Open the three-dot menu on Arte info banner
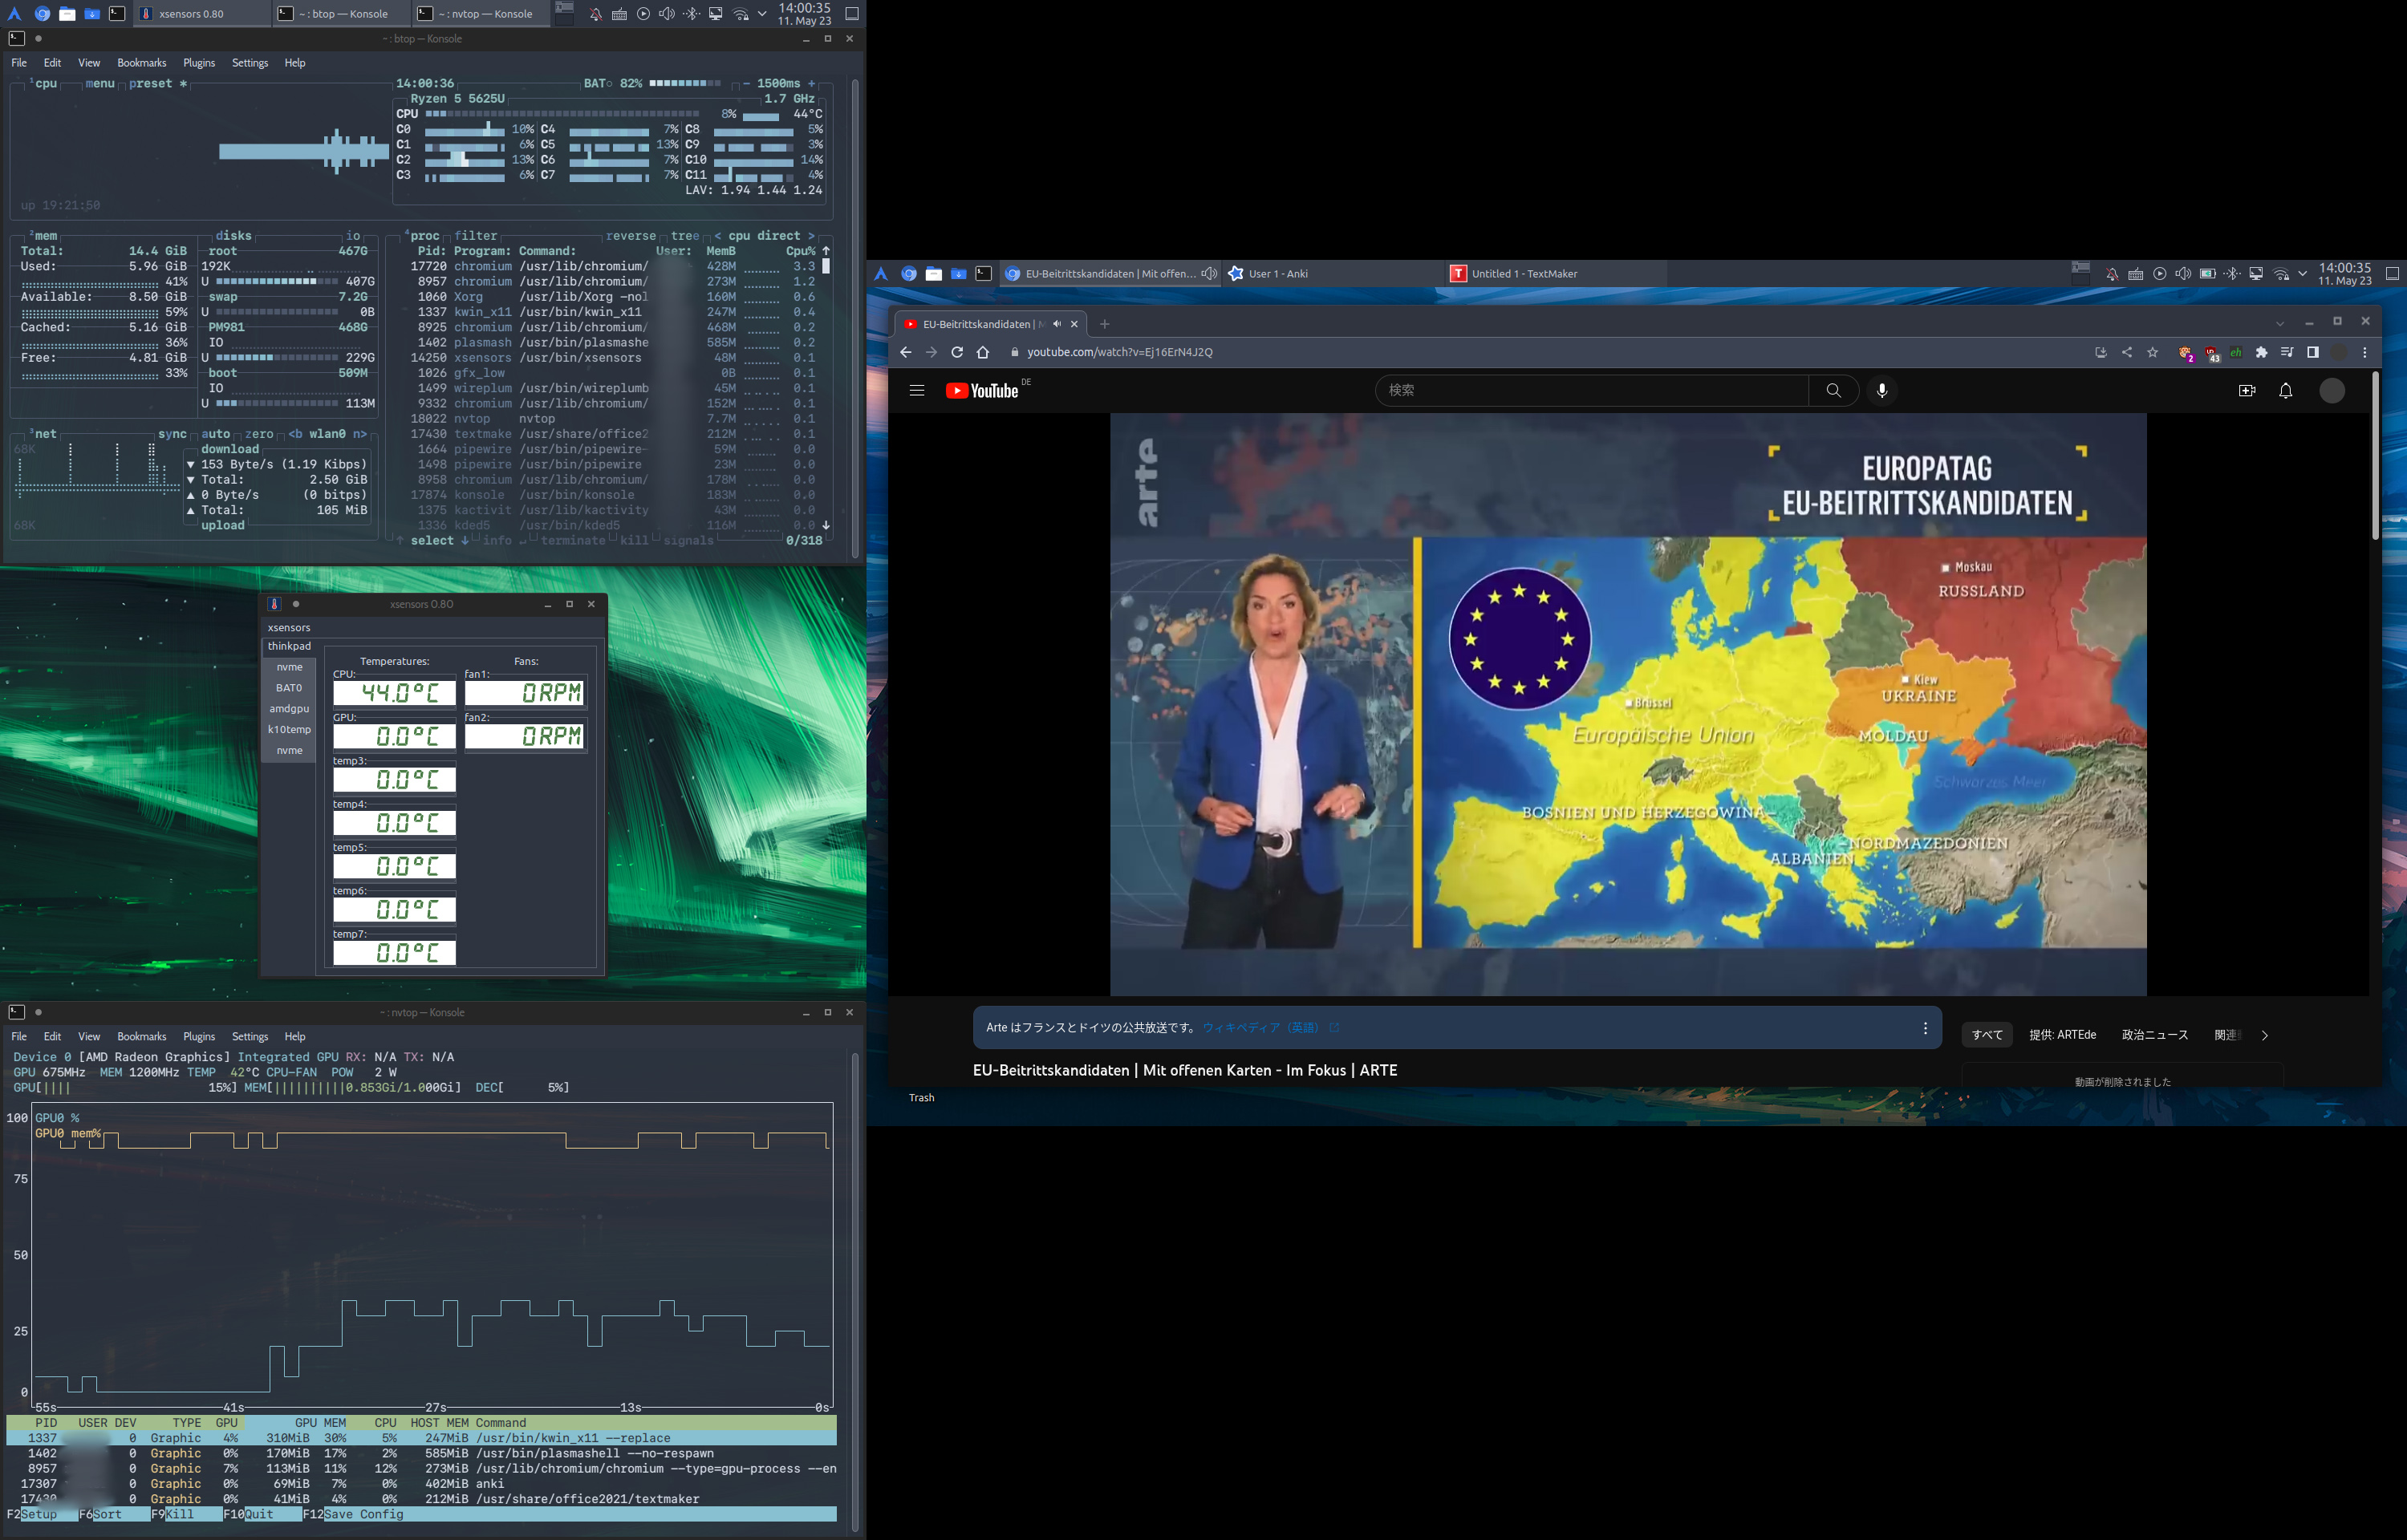The image size is (2407, 1540). [1925, 1028]
